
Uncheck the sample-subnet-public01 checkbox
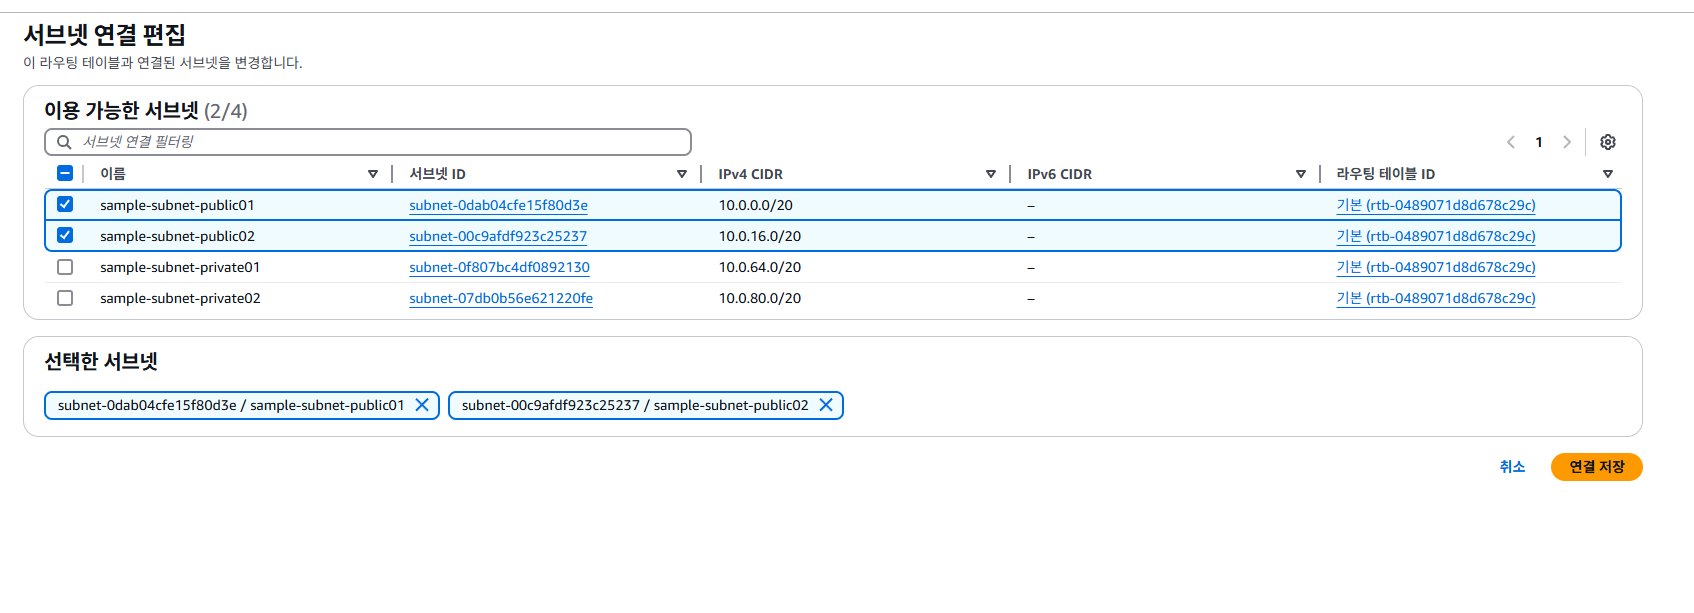click(65, 204)
